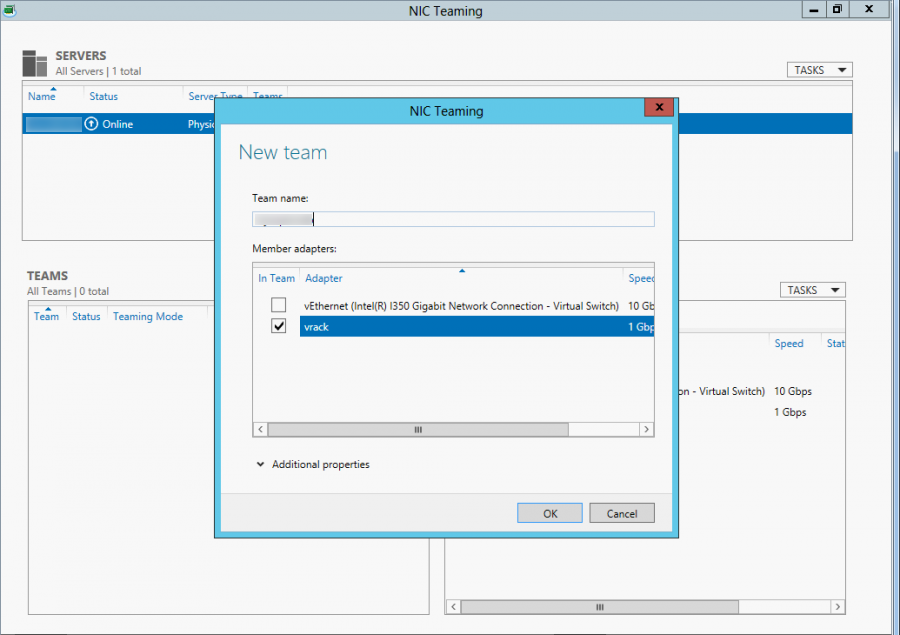Screen dimensions: 900x635
Task: Click the NIC Teaming application icon in title bar
Action: [10, 10]
